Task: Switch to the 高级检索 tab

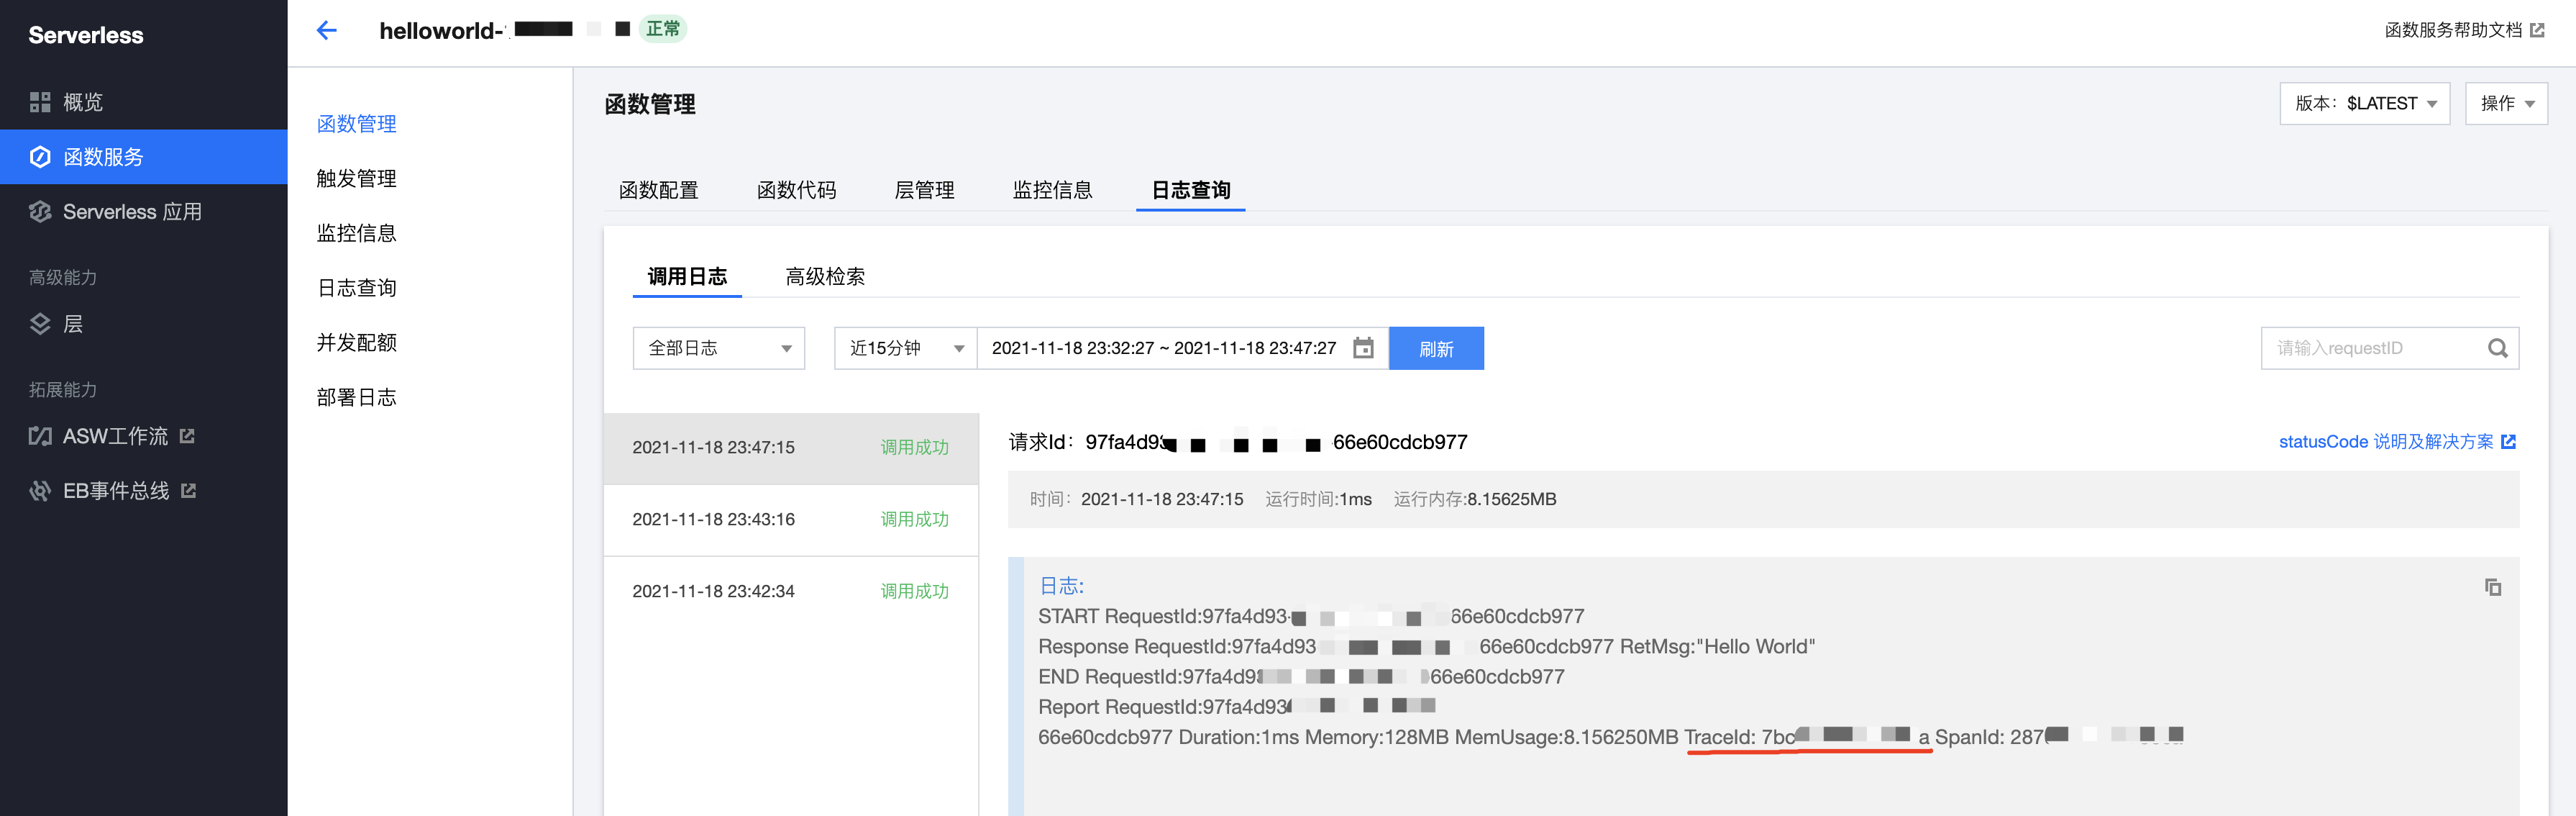Action: (825, 277)
